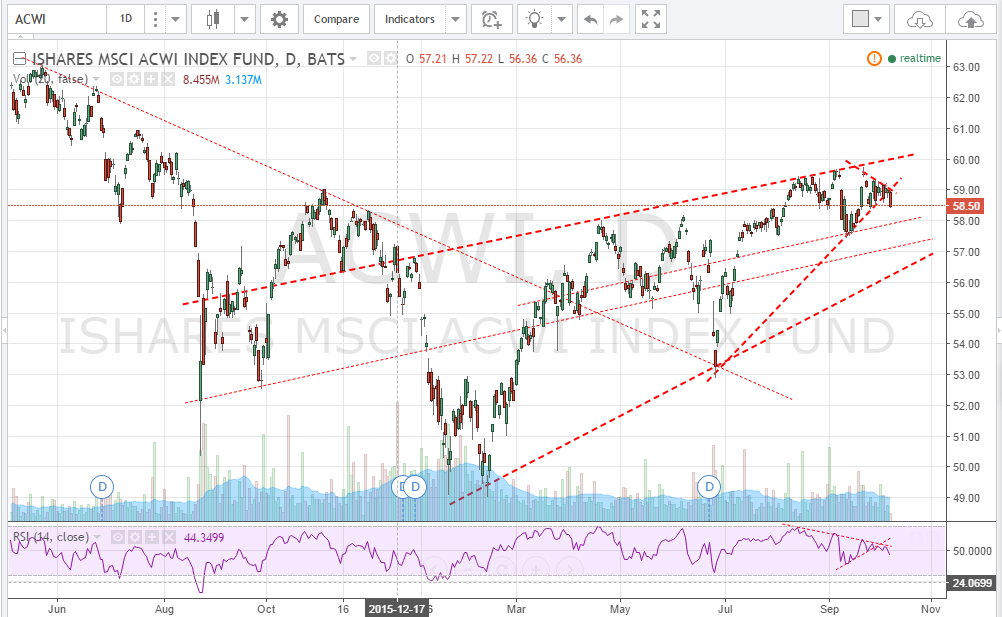Expand the chart style dropdown arrow

click(244, 19)
